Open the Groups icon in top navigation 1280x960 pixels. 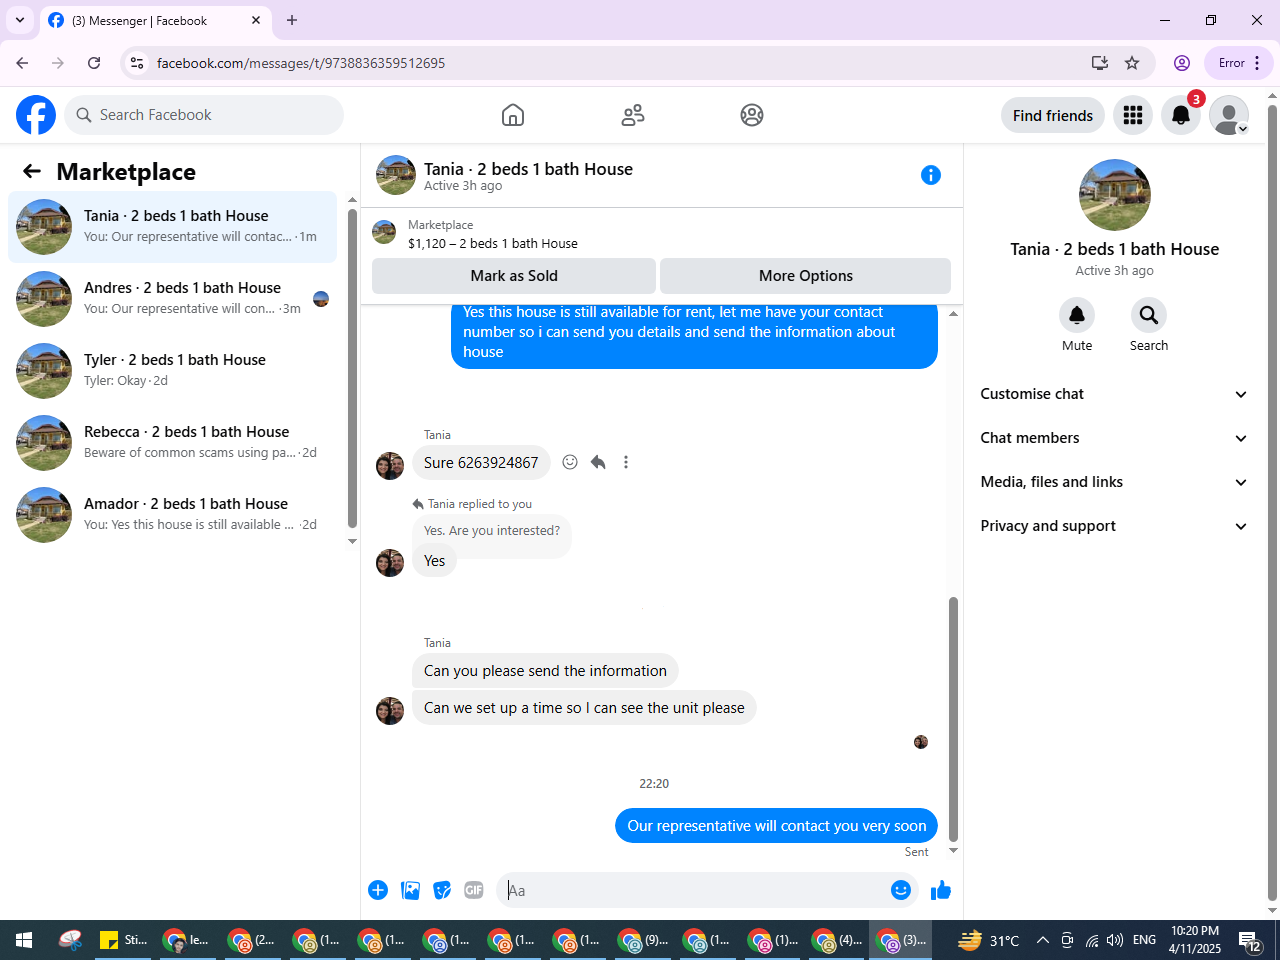752,115
